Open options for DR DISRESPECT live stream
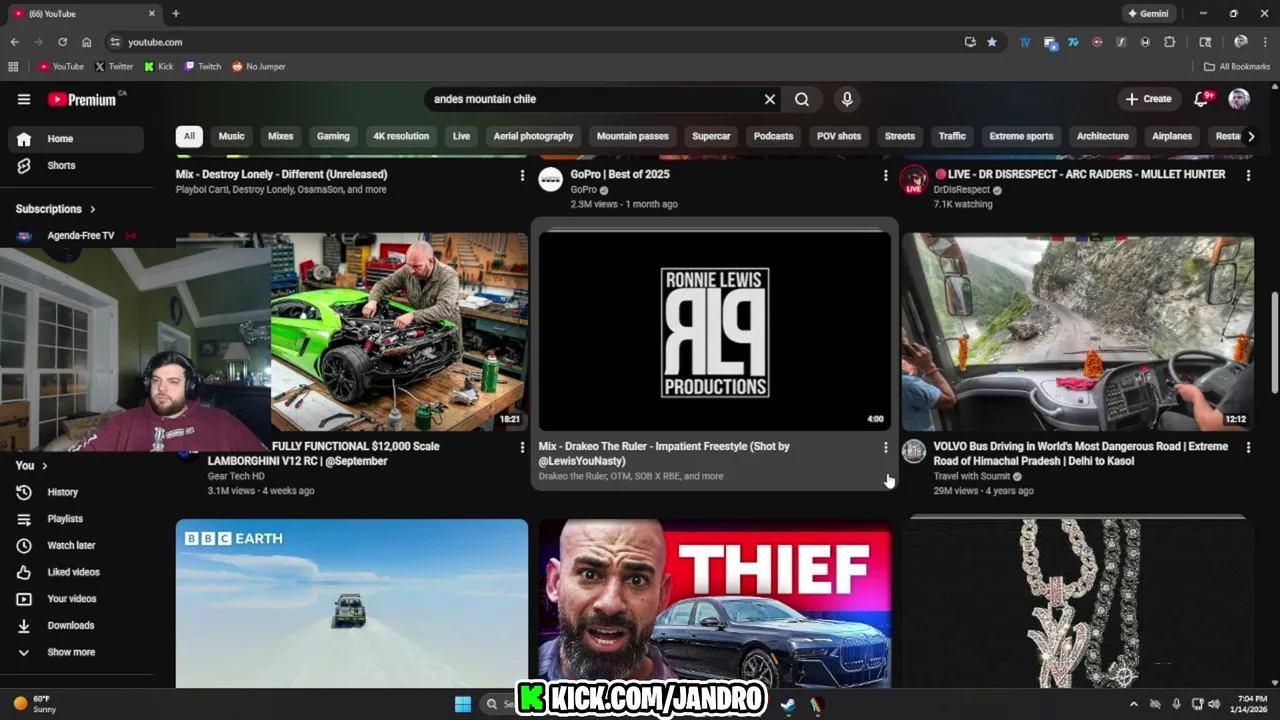The width and height of the screenshot is (1280, 720). pyautogui.click(x=1248, y=175)
